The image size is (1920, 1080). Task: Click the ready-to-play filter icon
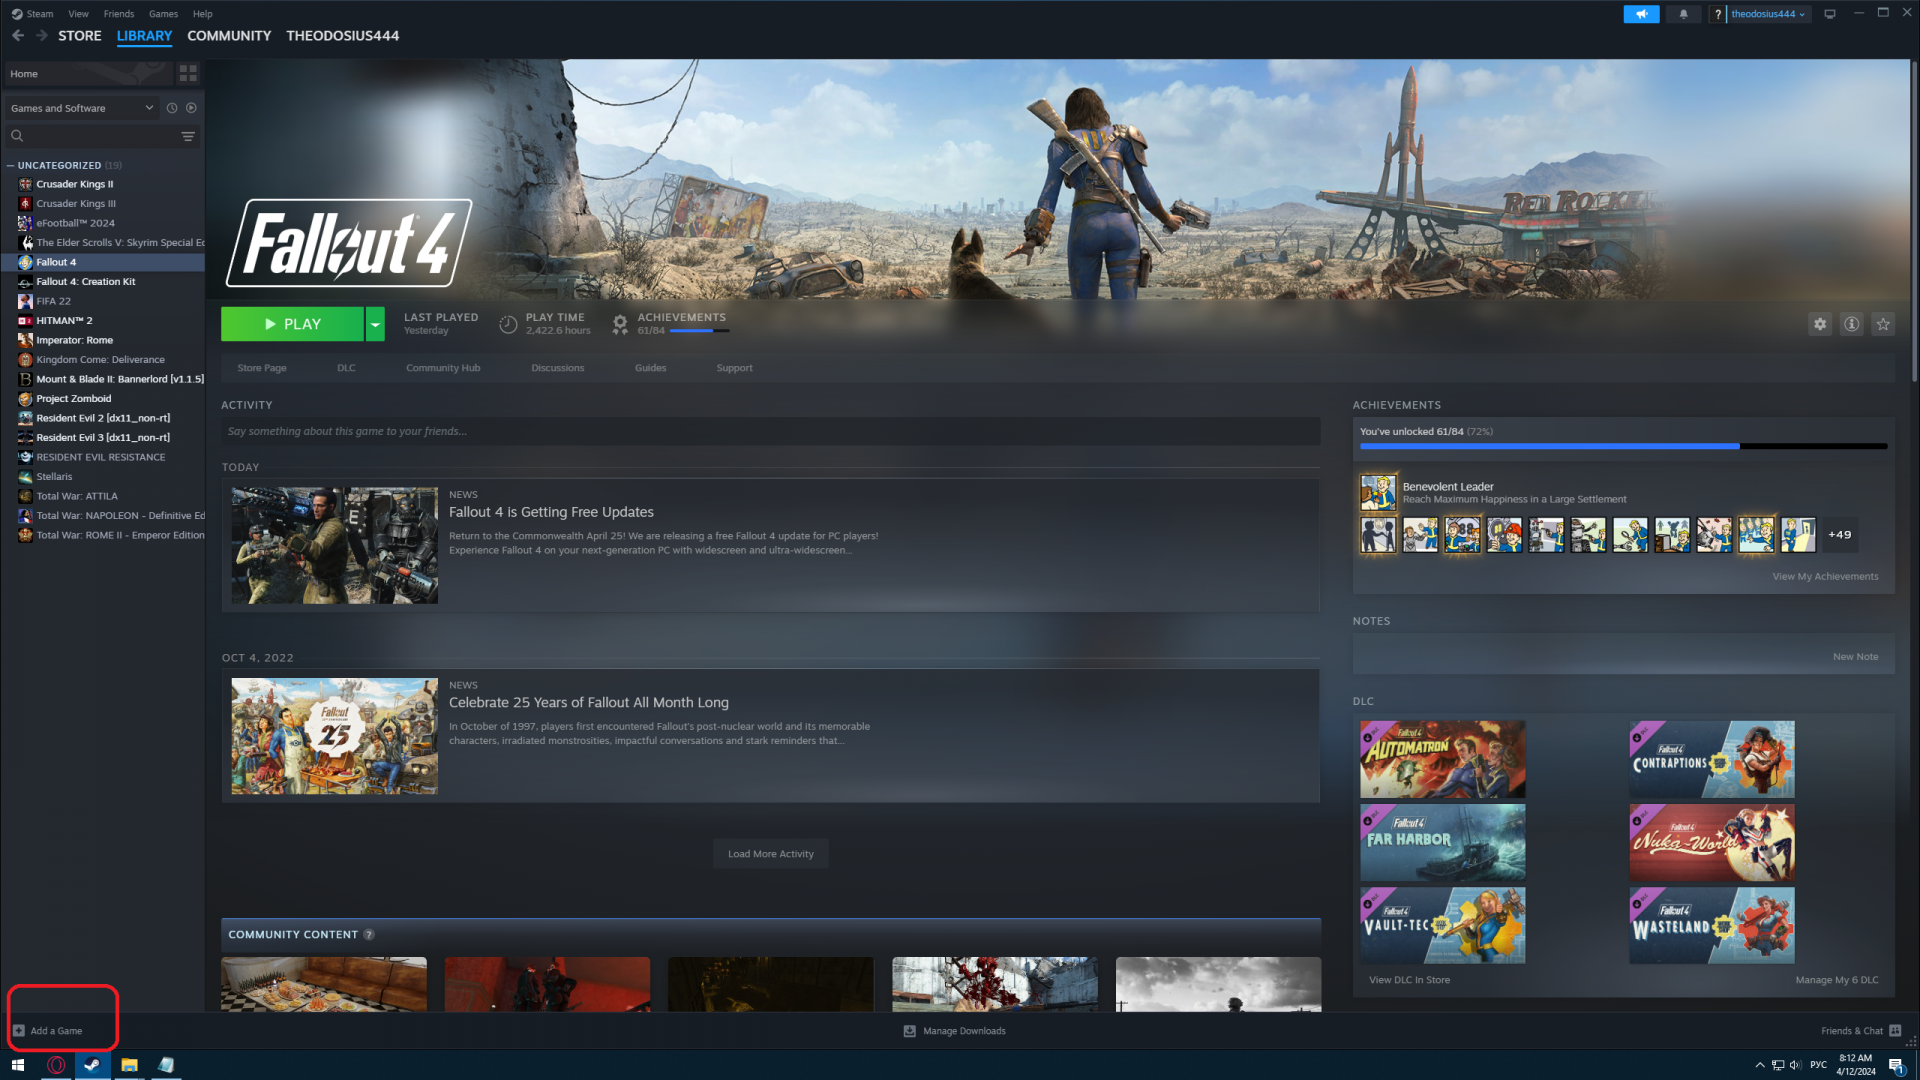pyautogui.click(x=191, y=108)
